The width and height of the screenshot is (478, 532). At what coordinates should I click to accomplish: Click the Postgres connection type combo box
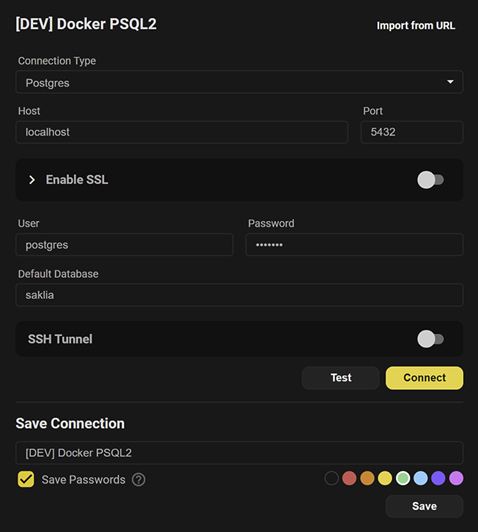[x=239, y=82]
